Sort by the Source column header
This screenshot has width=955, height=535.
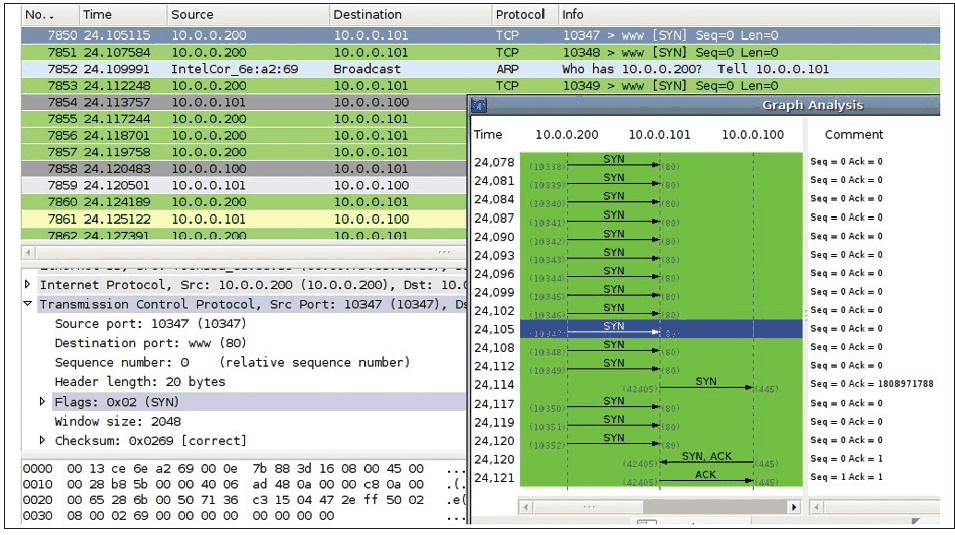pos(248,15)
